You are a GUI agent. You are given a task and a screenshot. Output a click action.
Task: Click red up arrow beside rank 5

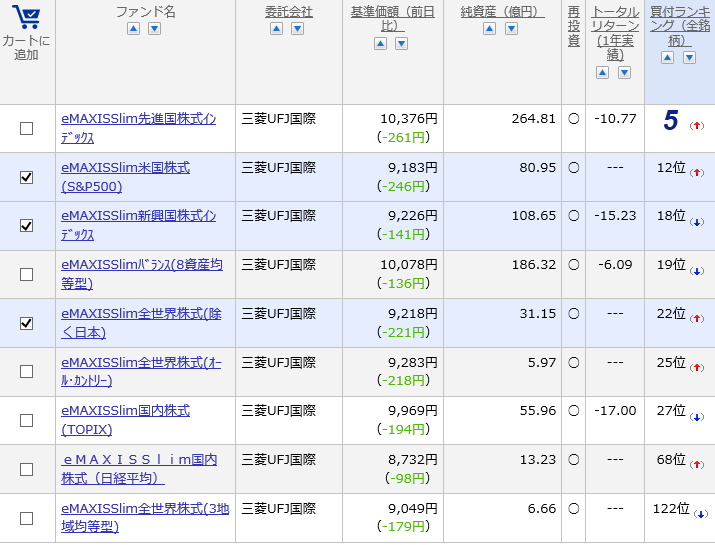[x=696, y=125]
